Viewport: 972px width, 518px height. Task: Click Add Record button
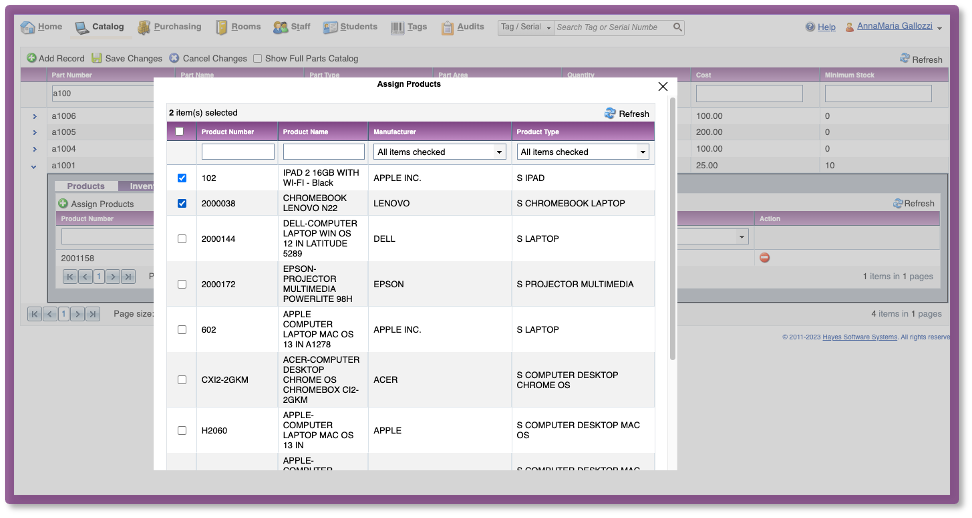pos(56,58)
